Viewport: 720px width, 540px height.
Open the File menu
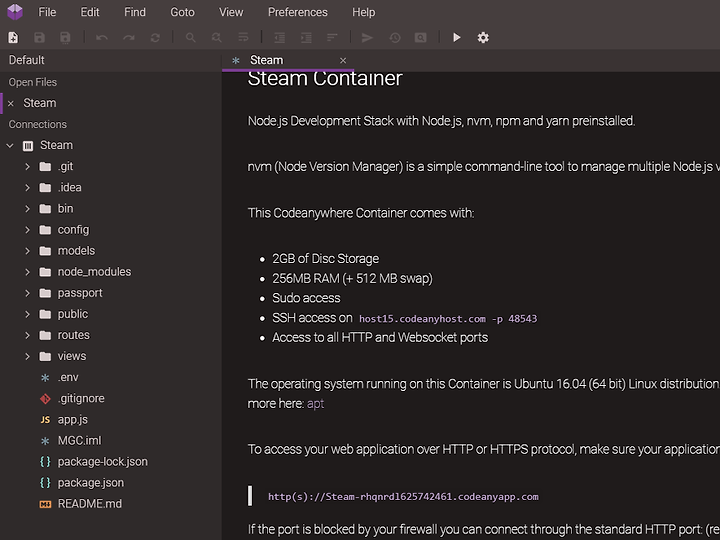[47, 12]
